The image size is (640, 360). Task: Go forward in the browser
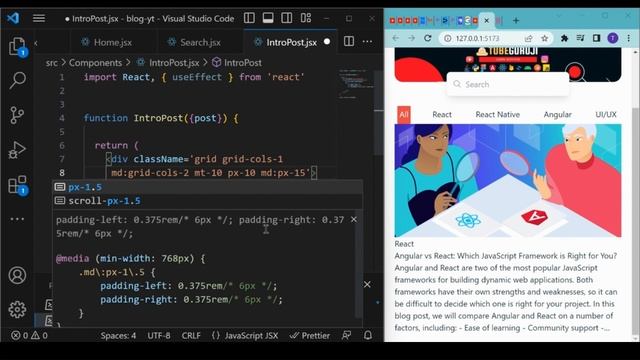click(411, 38)
